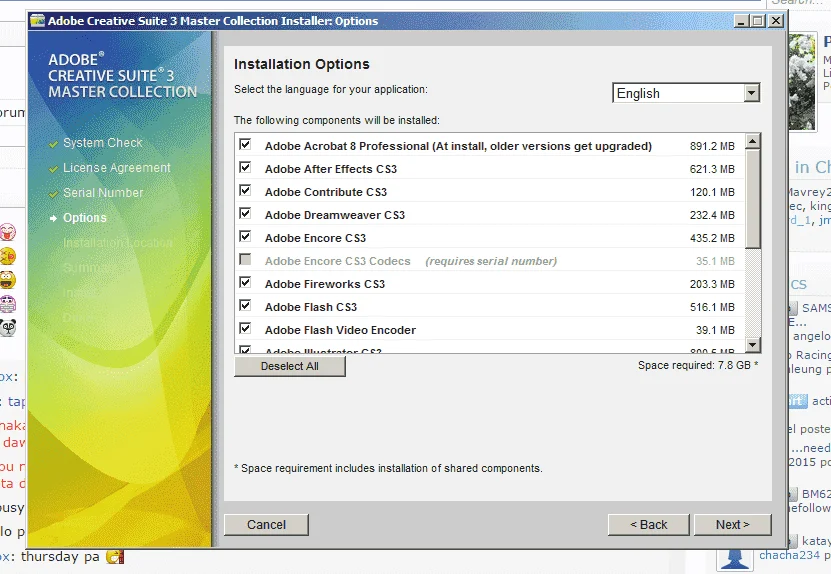The width and height of the screenshot is (831, 574).
Task: Click the kissing emoticon in background page
Action: coord(8,256)
